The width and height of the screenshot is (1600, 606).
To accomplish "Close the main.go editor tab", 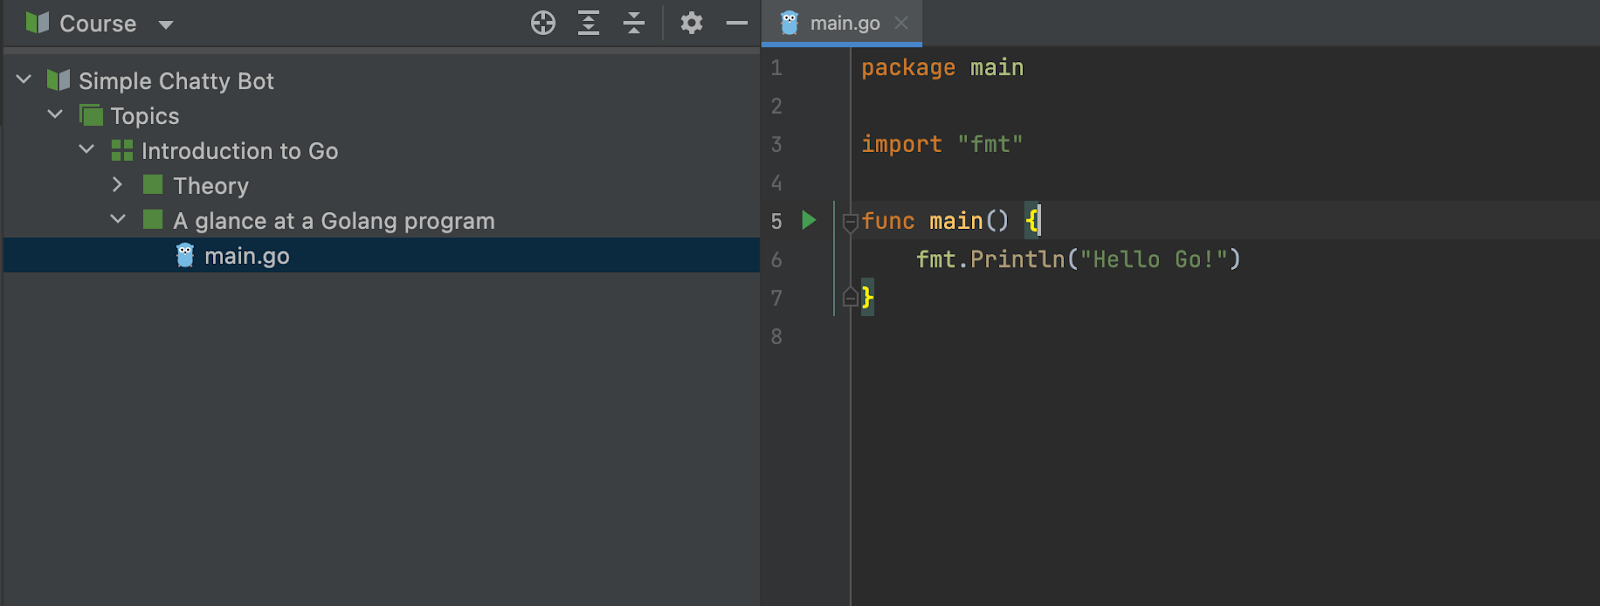I will [901, 23].
